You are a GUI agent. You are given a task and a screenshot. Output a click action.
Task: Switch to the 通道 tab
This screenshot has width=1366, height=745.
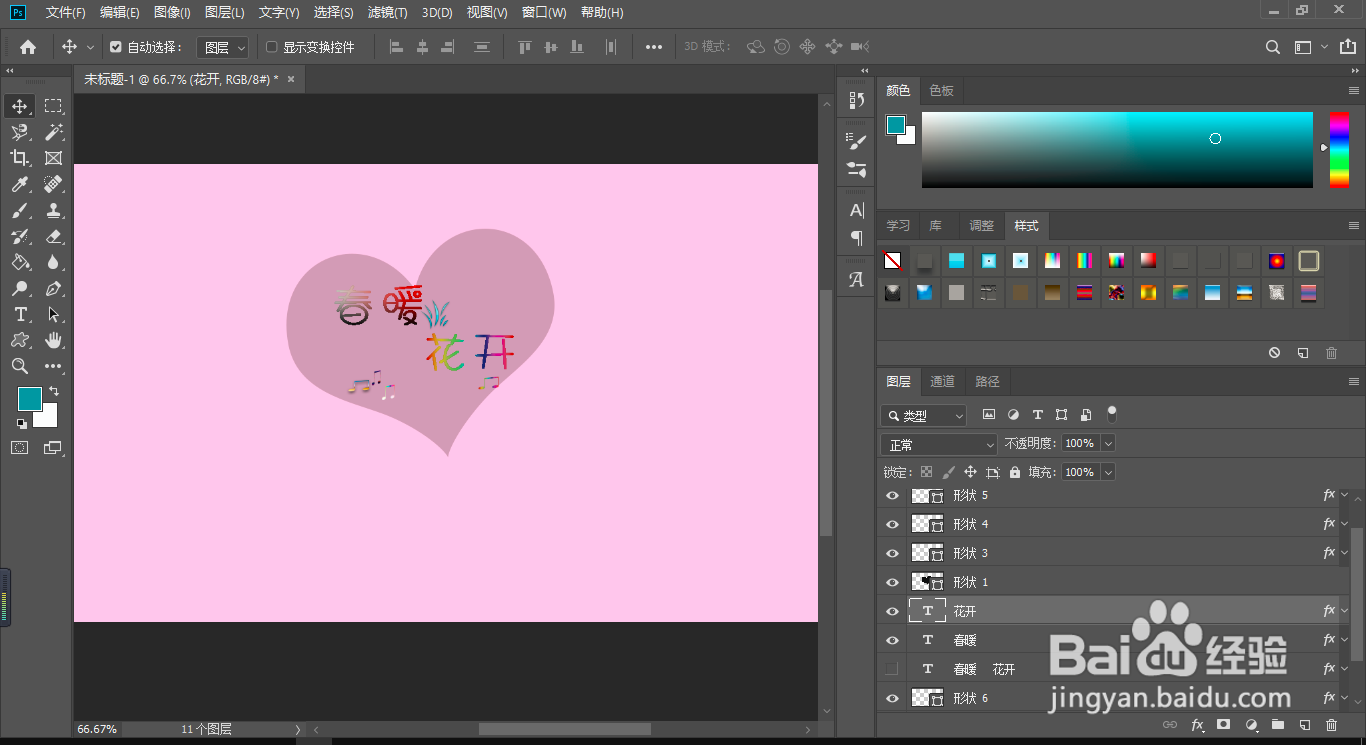click(x=942, y=381)
